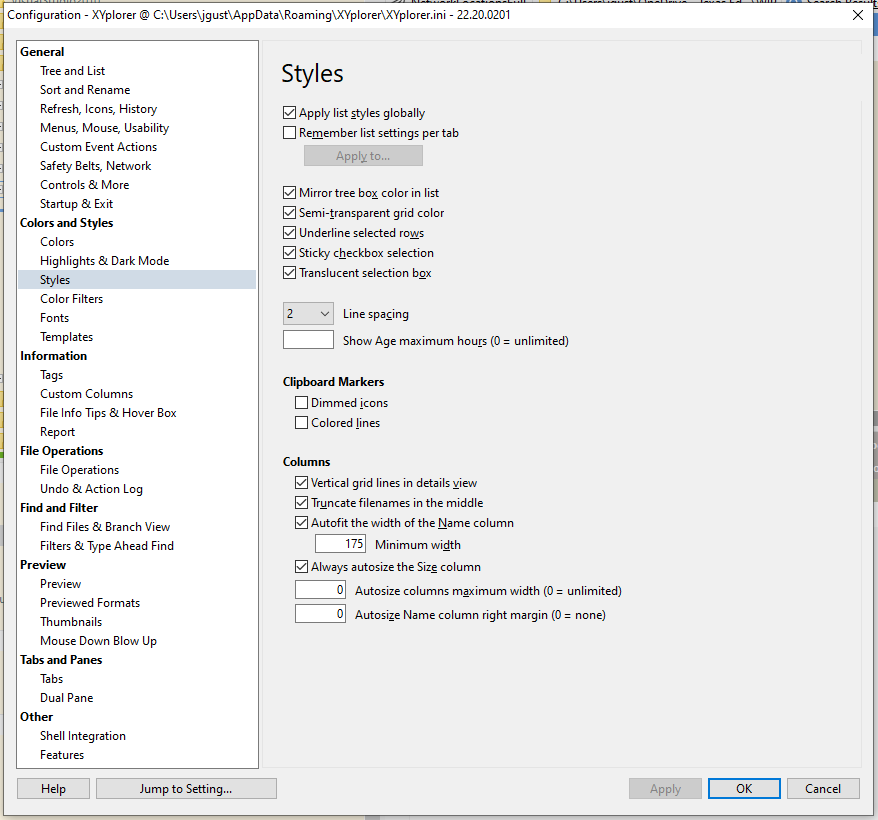
Task: Click the Jump to Setting button
Action: (x=185, y=789)
